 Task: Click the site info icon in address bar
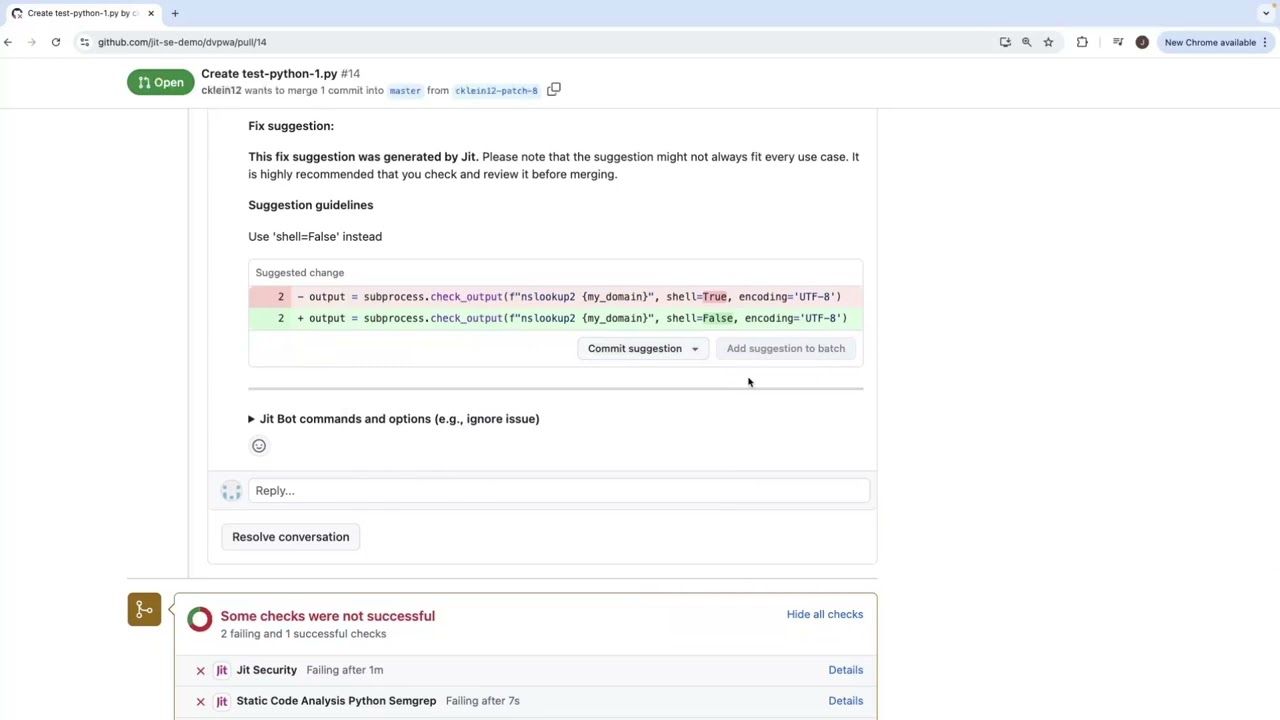click(85, 42)
